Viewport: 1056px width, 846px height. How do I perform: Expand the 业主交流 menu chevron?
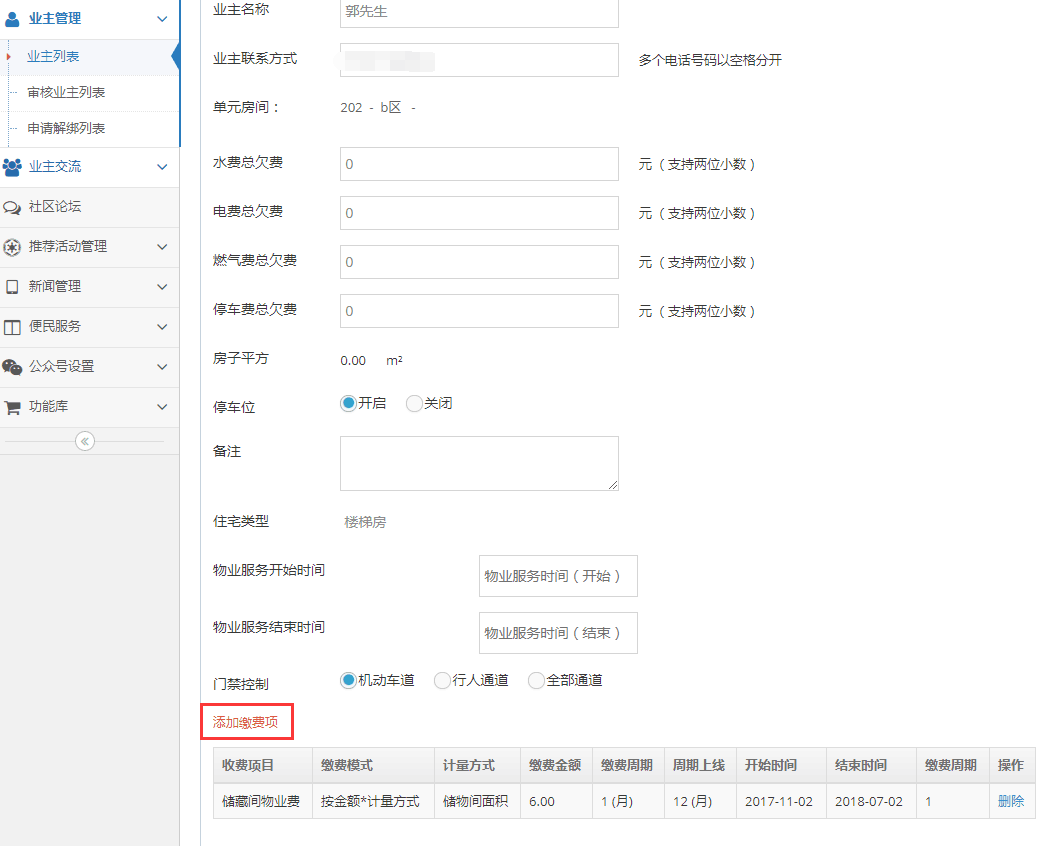[162, 166]
